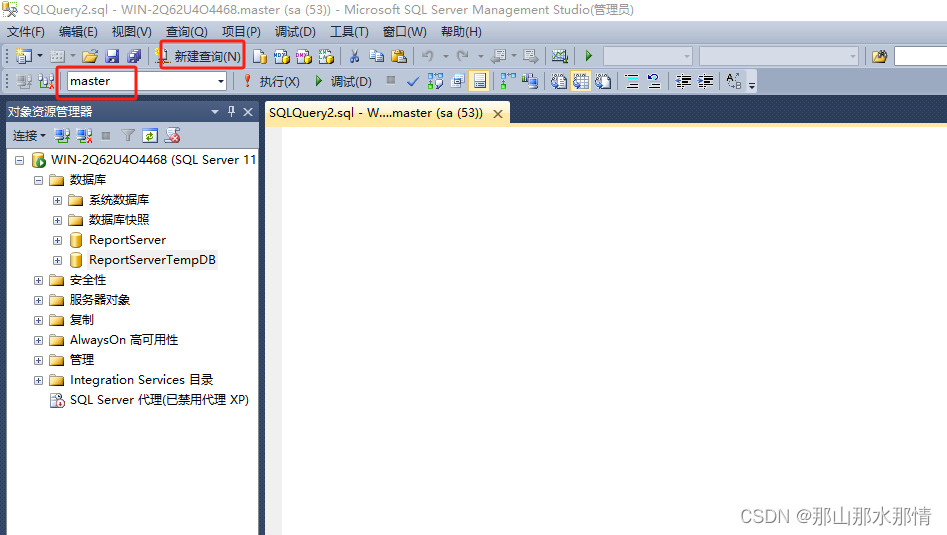Click the green Start arrow in top toolbar
This screenshot has height=535, width=947.
click(x=589, y=56)
